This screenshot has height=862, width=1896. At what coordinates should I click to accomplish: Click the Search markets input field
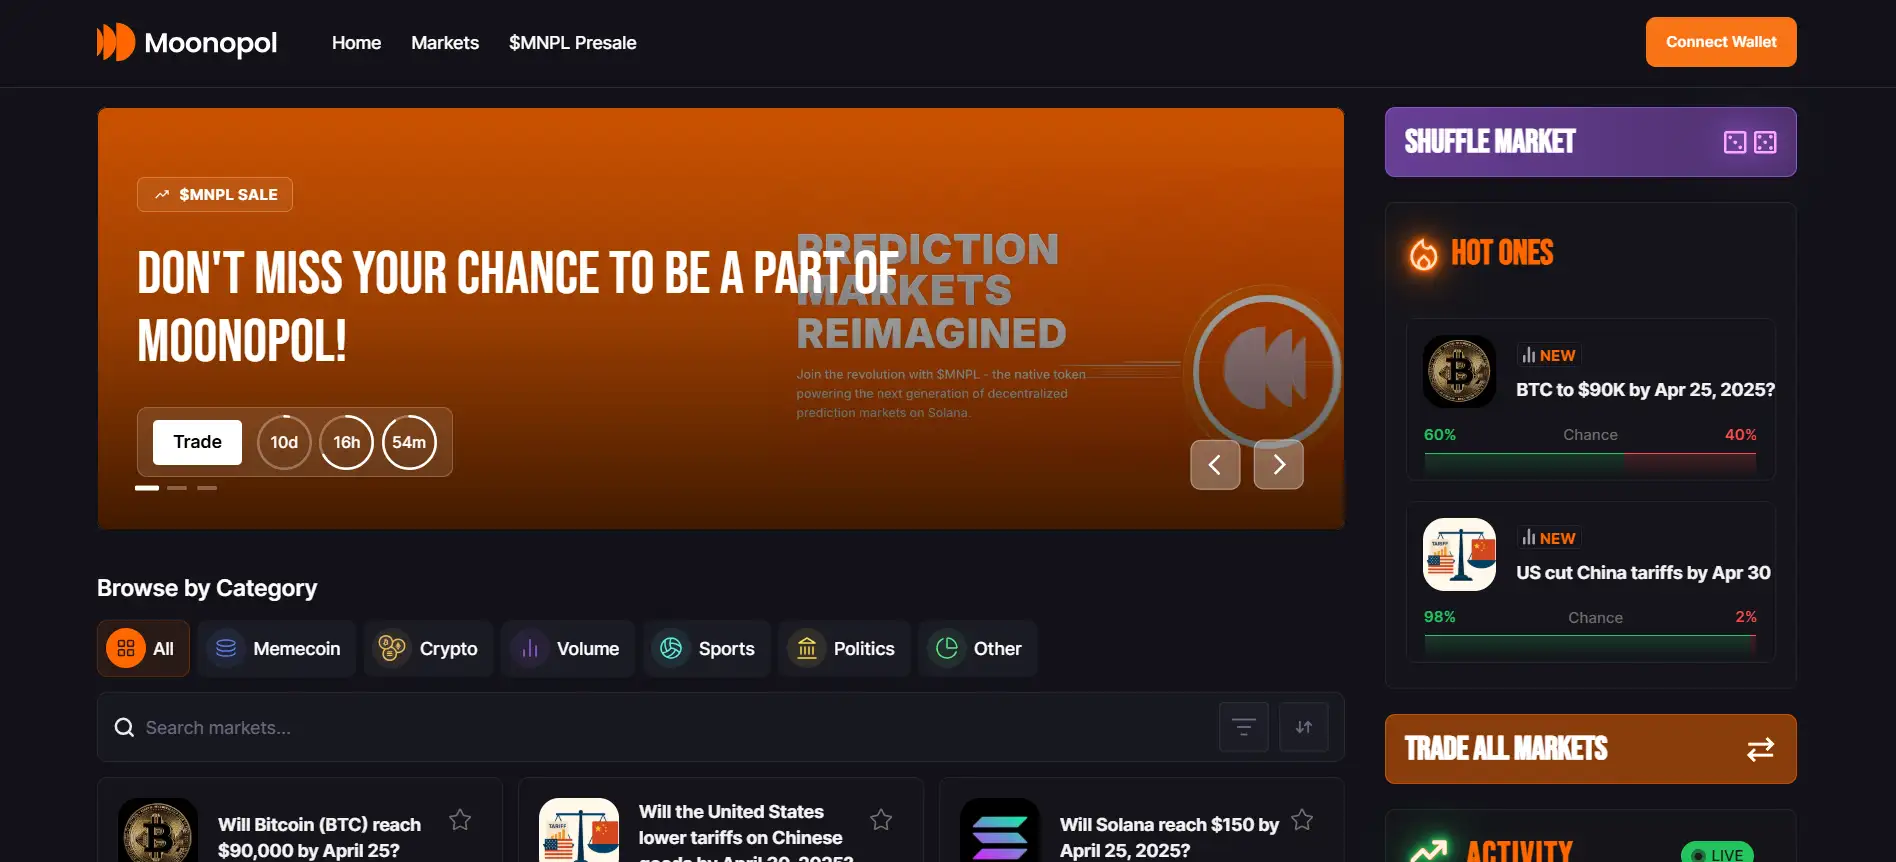(x=660, y=728)
